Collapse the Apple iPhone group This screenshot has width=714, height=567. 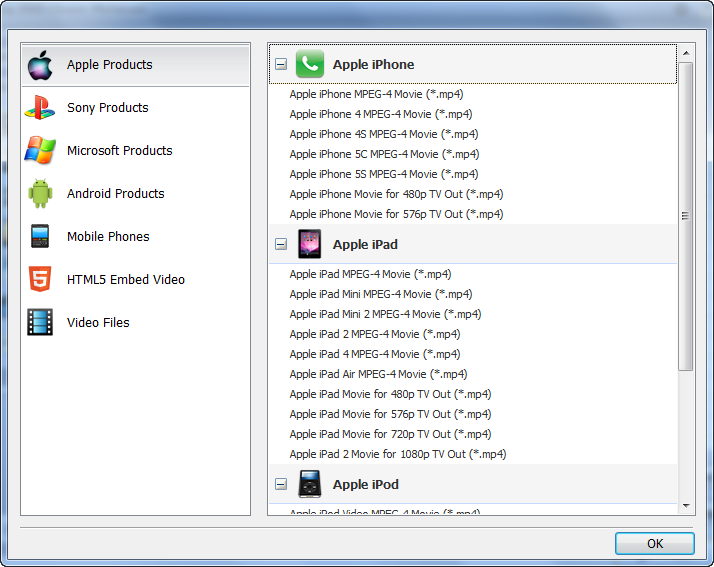[281, 64]
